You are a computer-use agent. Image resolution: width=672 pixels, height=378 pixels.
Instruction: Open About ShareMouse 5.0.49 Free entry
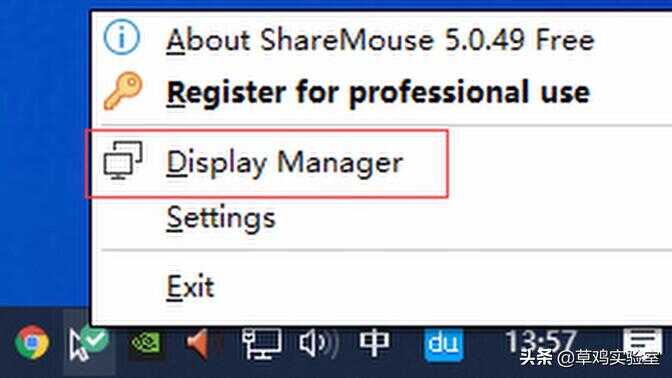381,40
